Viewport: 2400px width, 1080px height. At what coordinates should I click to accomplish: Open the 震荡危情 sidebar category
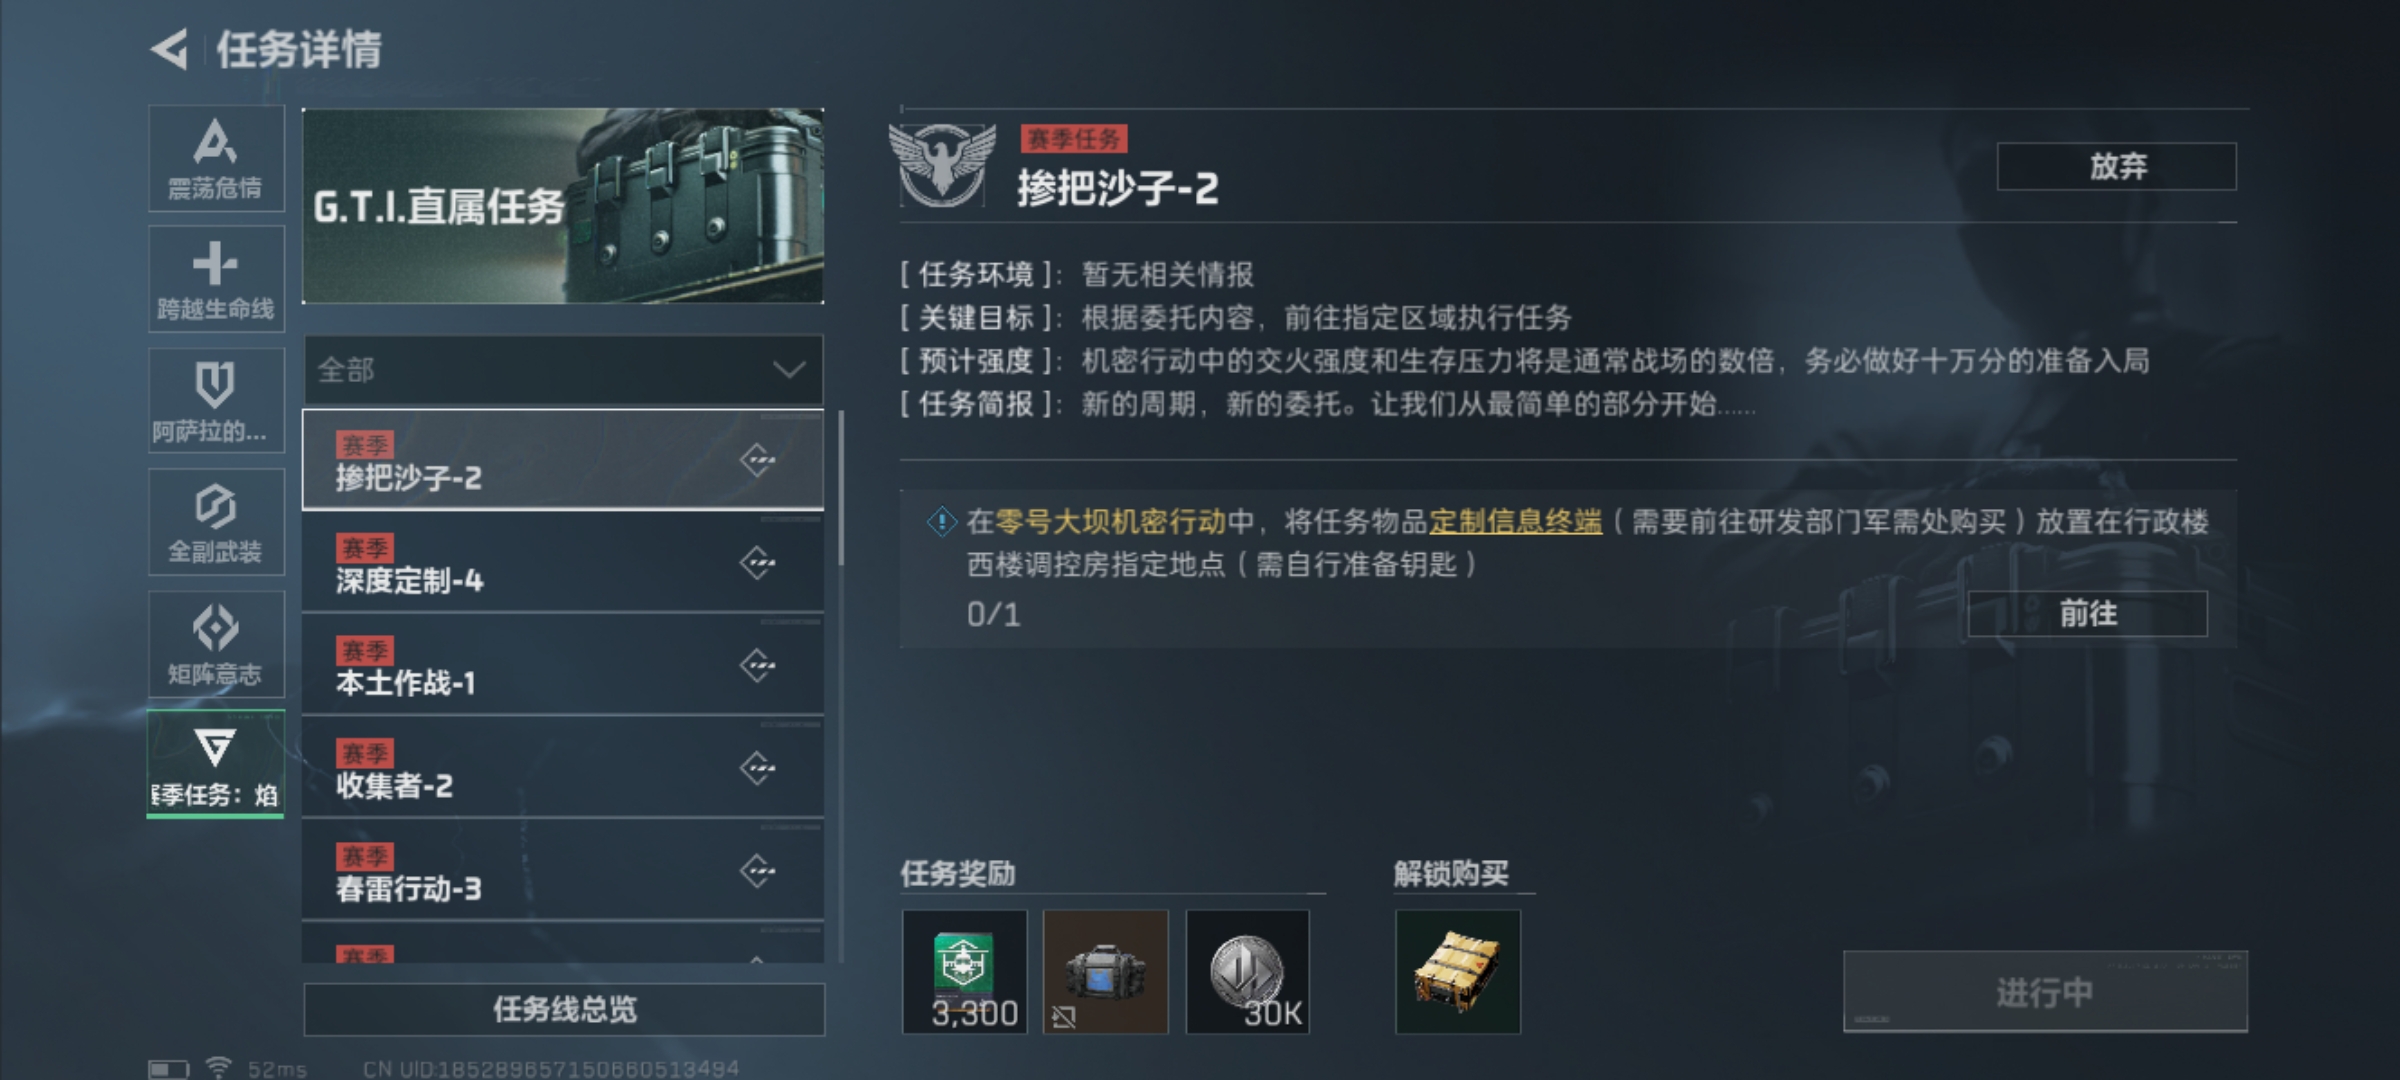[x=216, y=158]
